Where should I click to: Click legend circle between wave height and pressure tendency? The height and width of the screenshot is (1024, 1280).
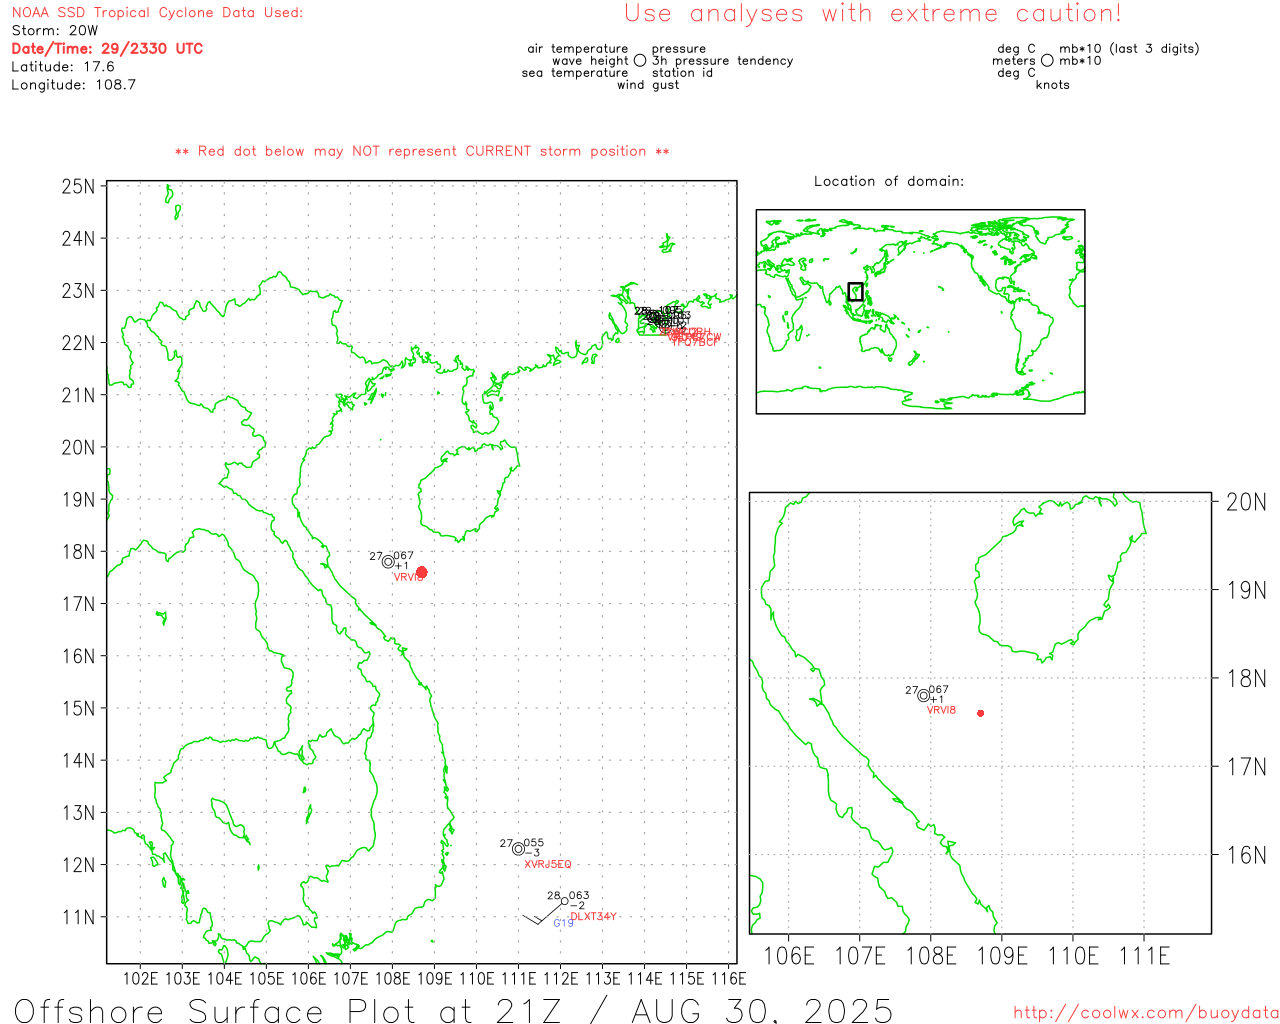click(640, 61)
